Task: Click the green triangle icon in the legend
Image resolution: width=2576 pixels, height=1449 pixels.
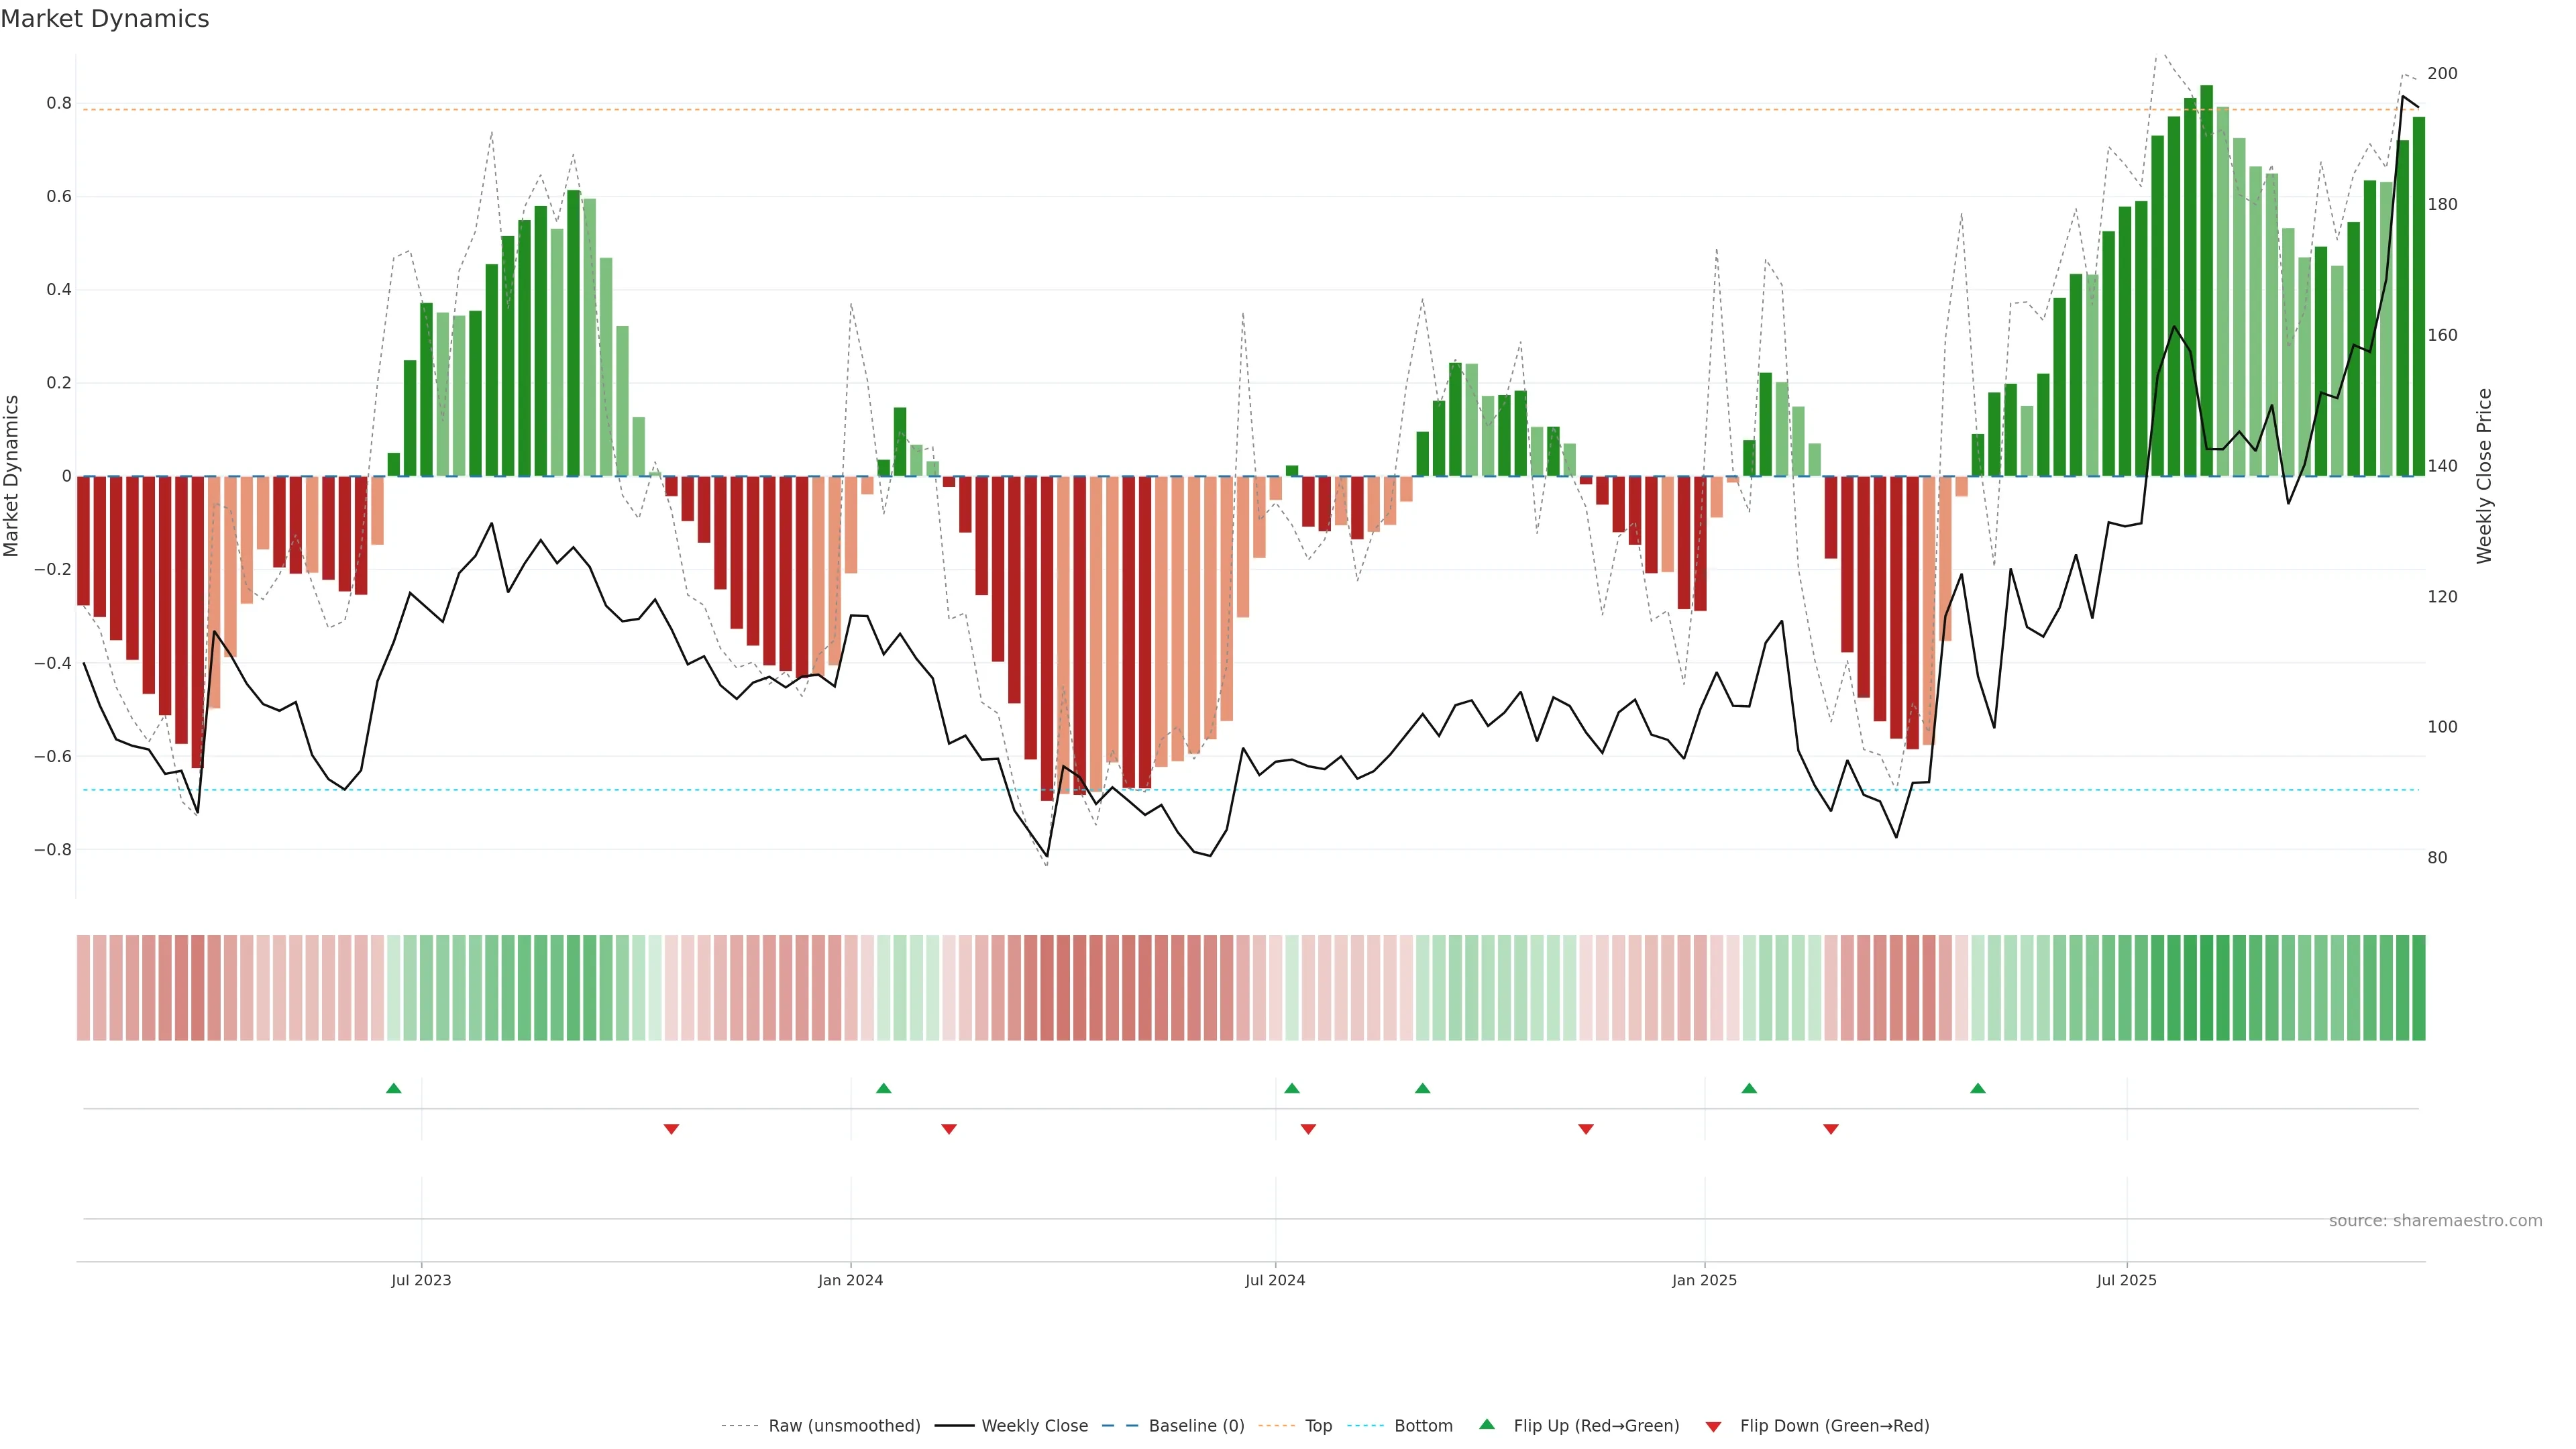Action: coord(1486,1424)
